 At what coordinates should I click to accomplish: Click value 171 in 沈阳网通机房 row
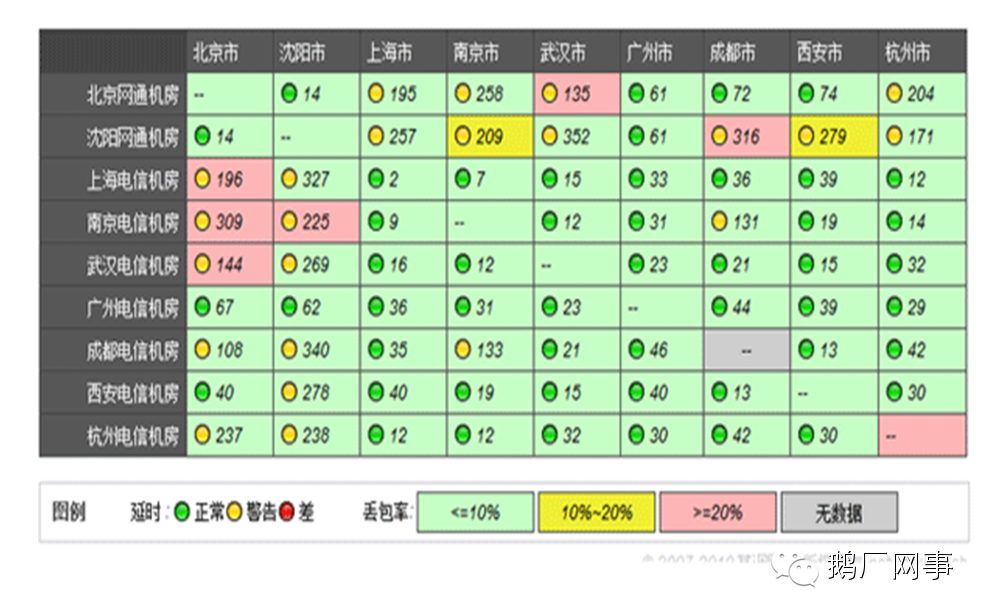click(x=920, y=137)
